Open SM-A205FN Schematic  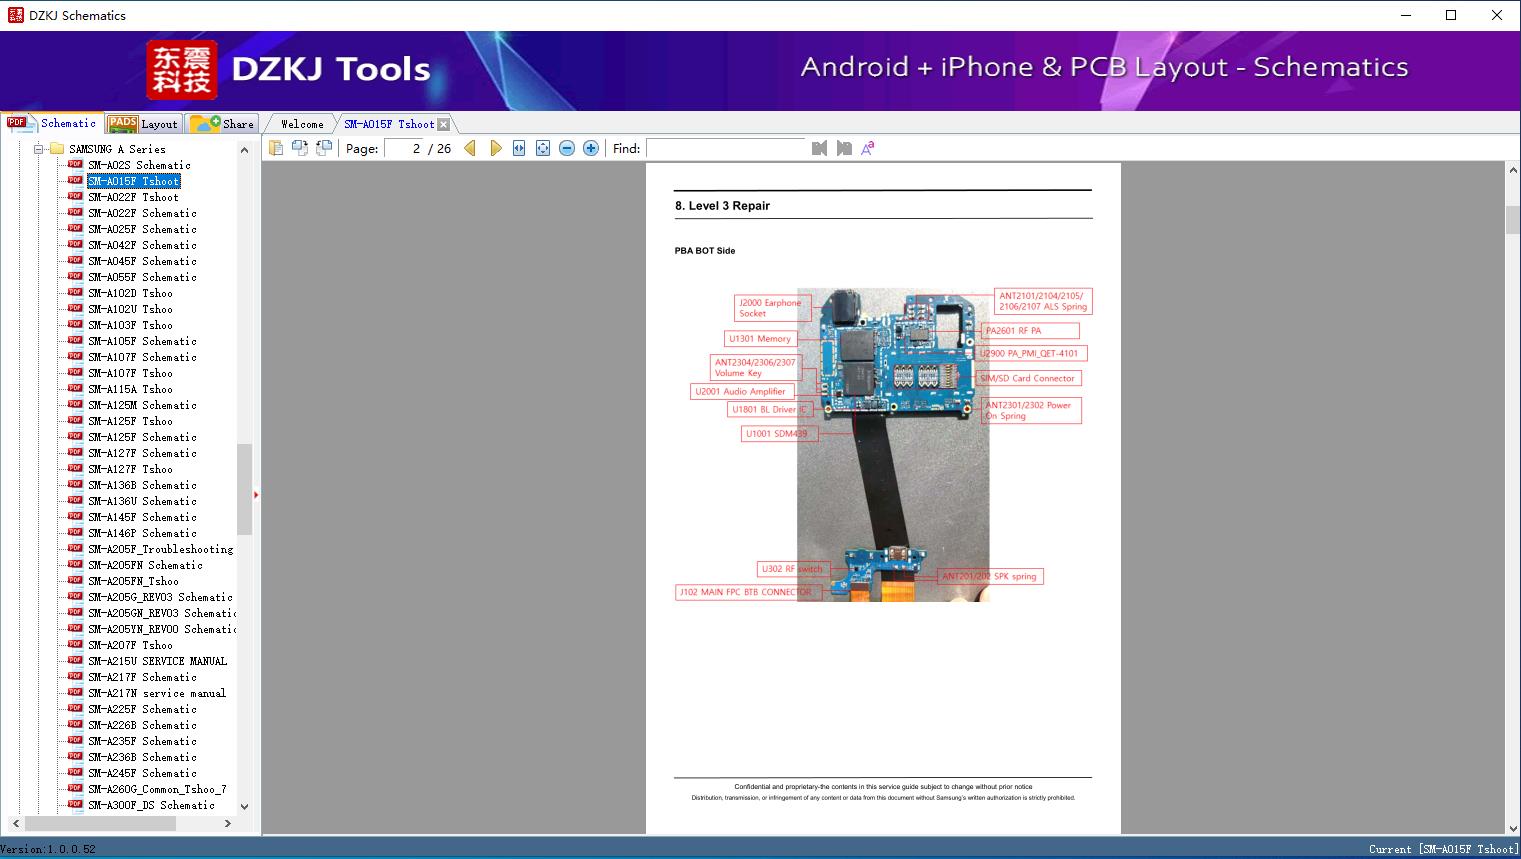tap(145, 565)
